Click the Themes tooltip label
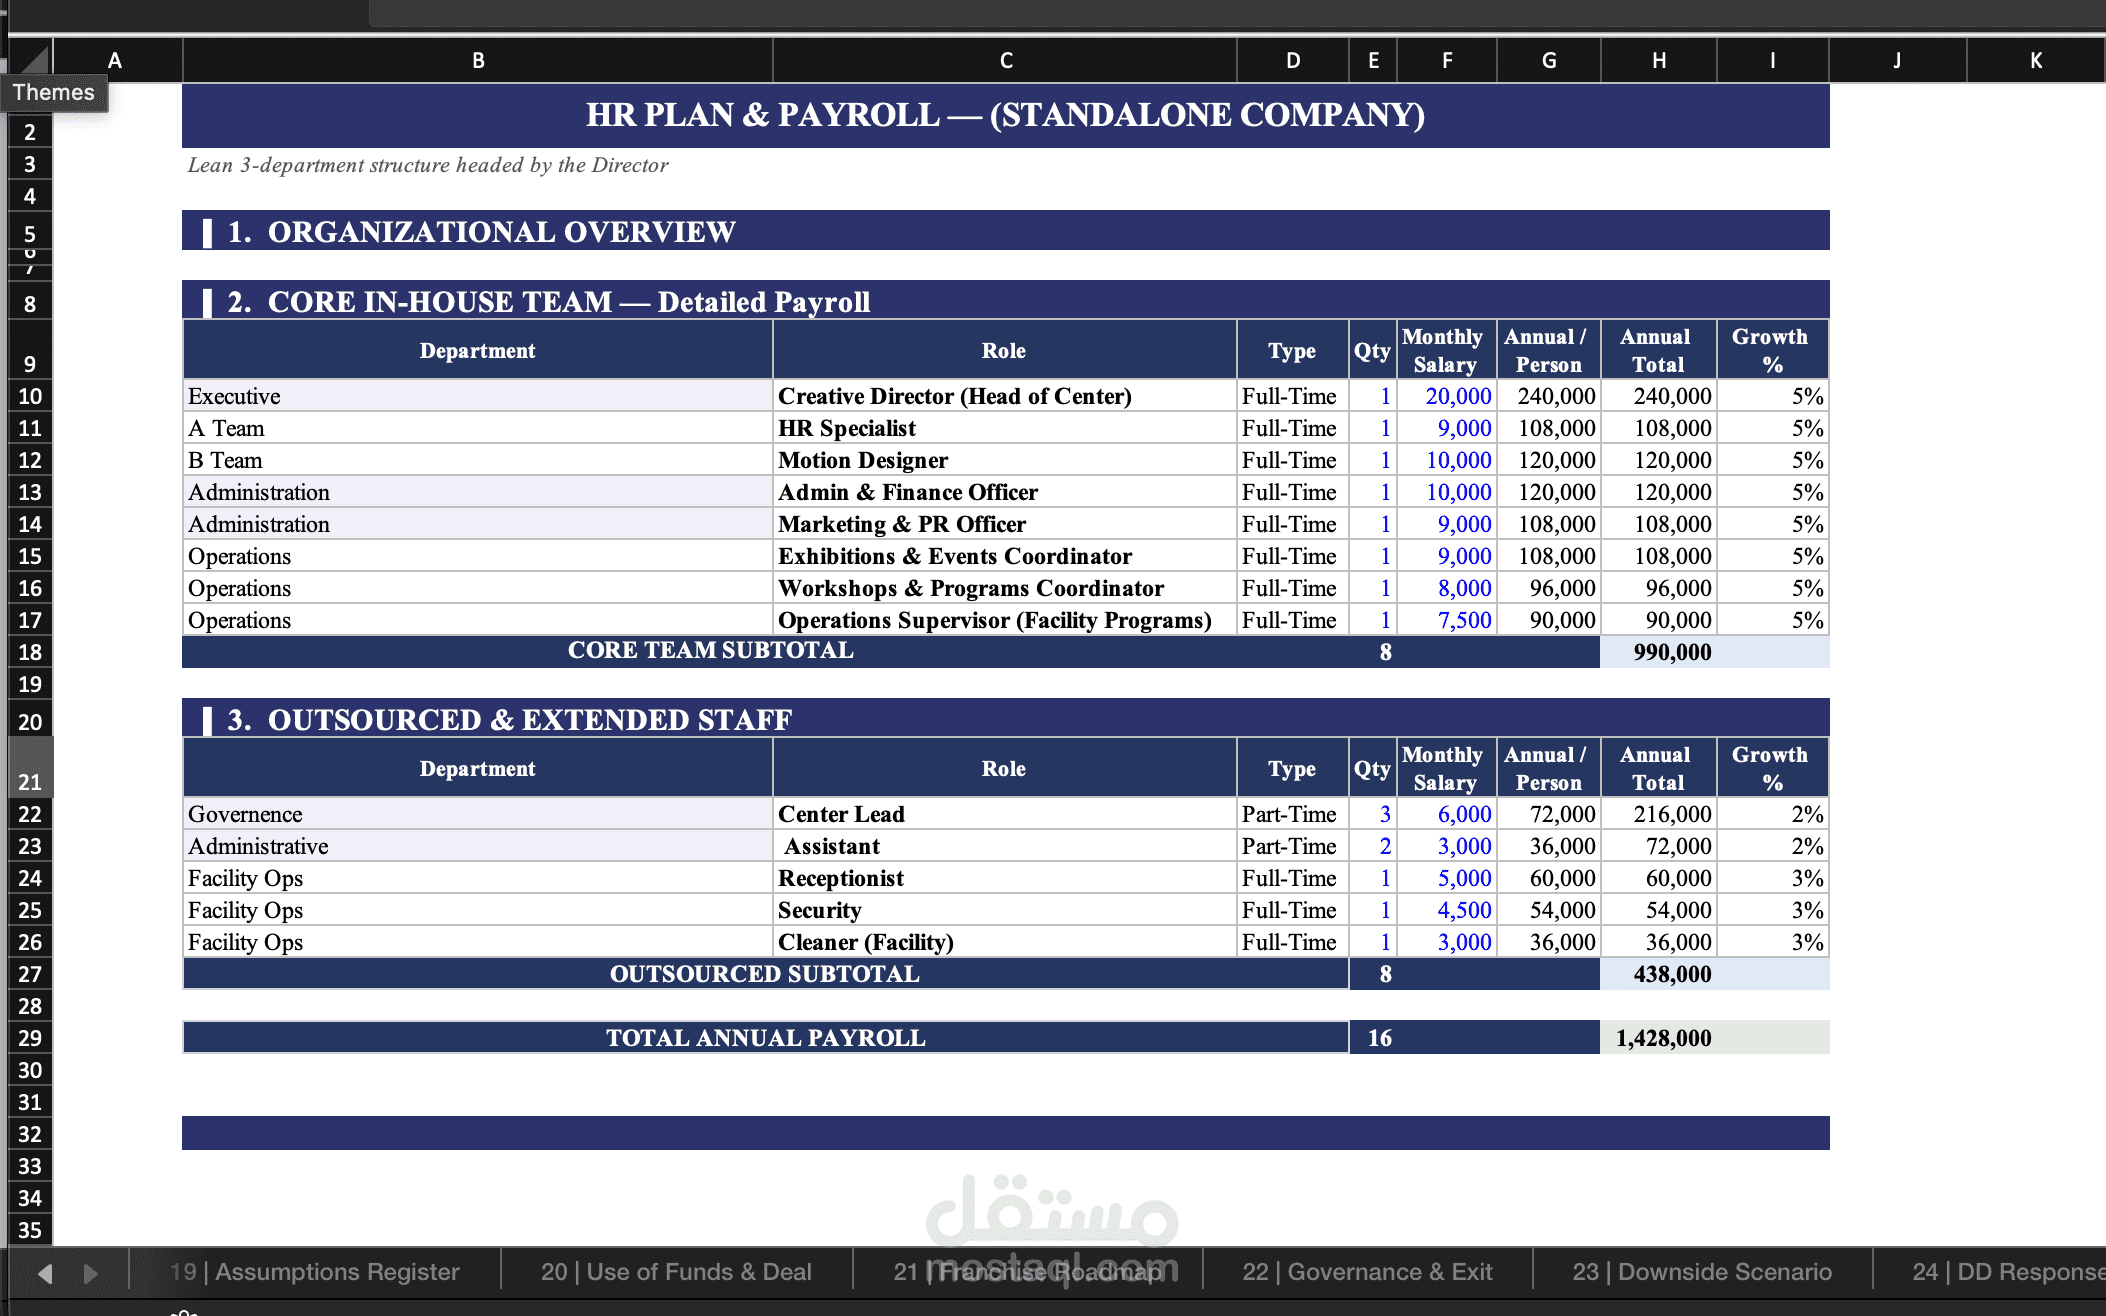 [x=54, y=93]
